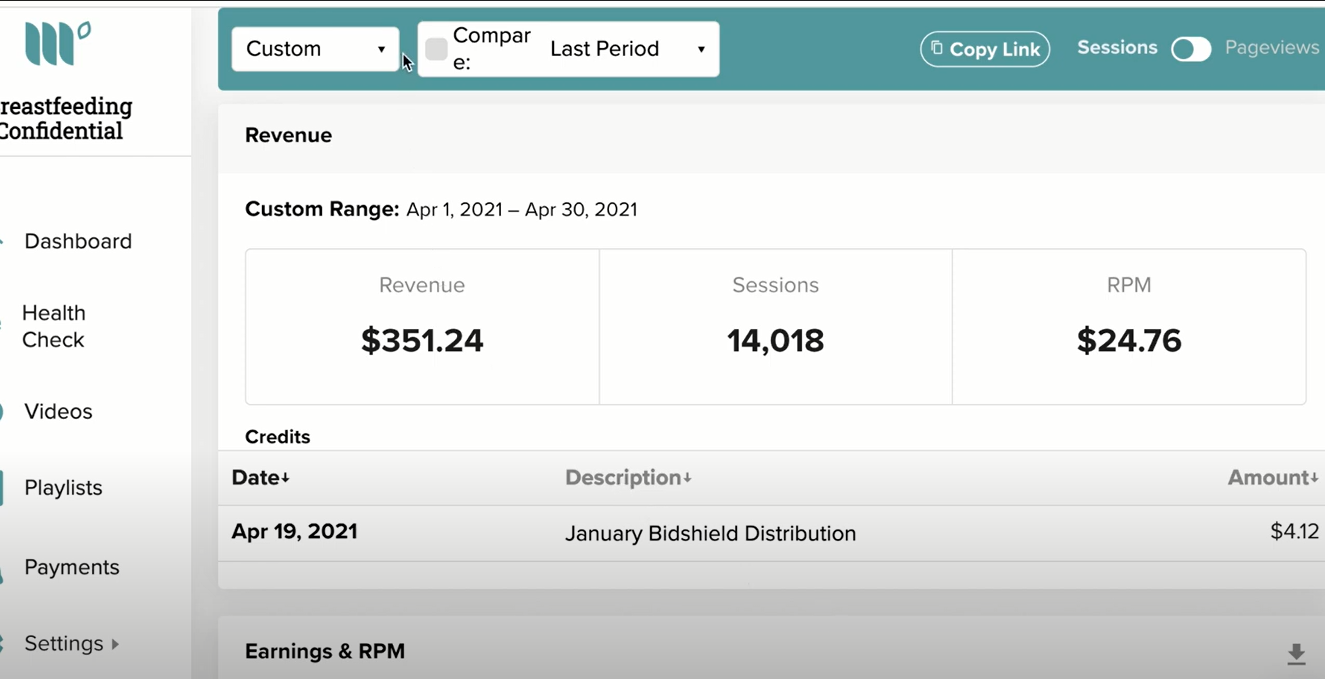
Task: Click the Earnings & RPM heading
Action: [325, 652]
